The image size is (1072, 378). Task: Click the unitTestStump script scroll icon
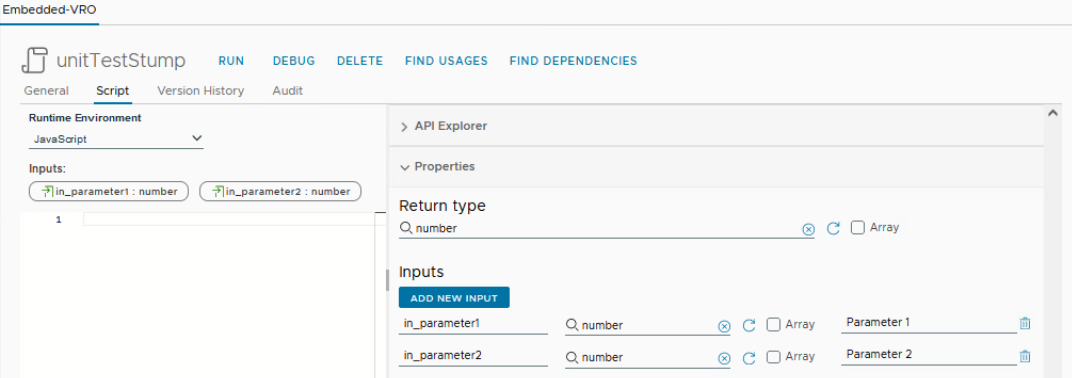click(34, 60)
